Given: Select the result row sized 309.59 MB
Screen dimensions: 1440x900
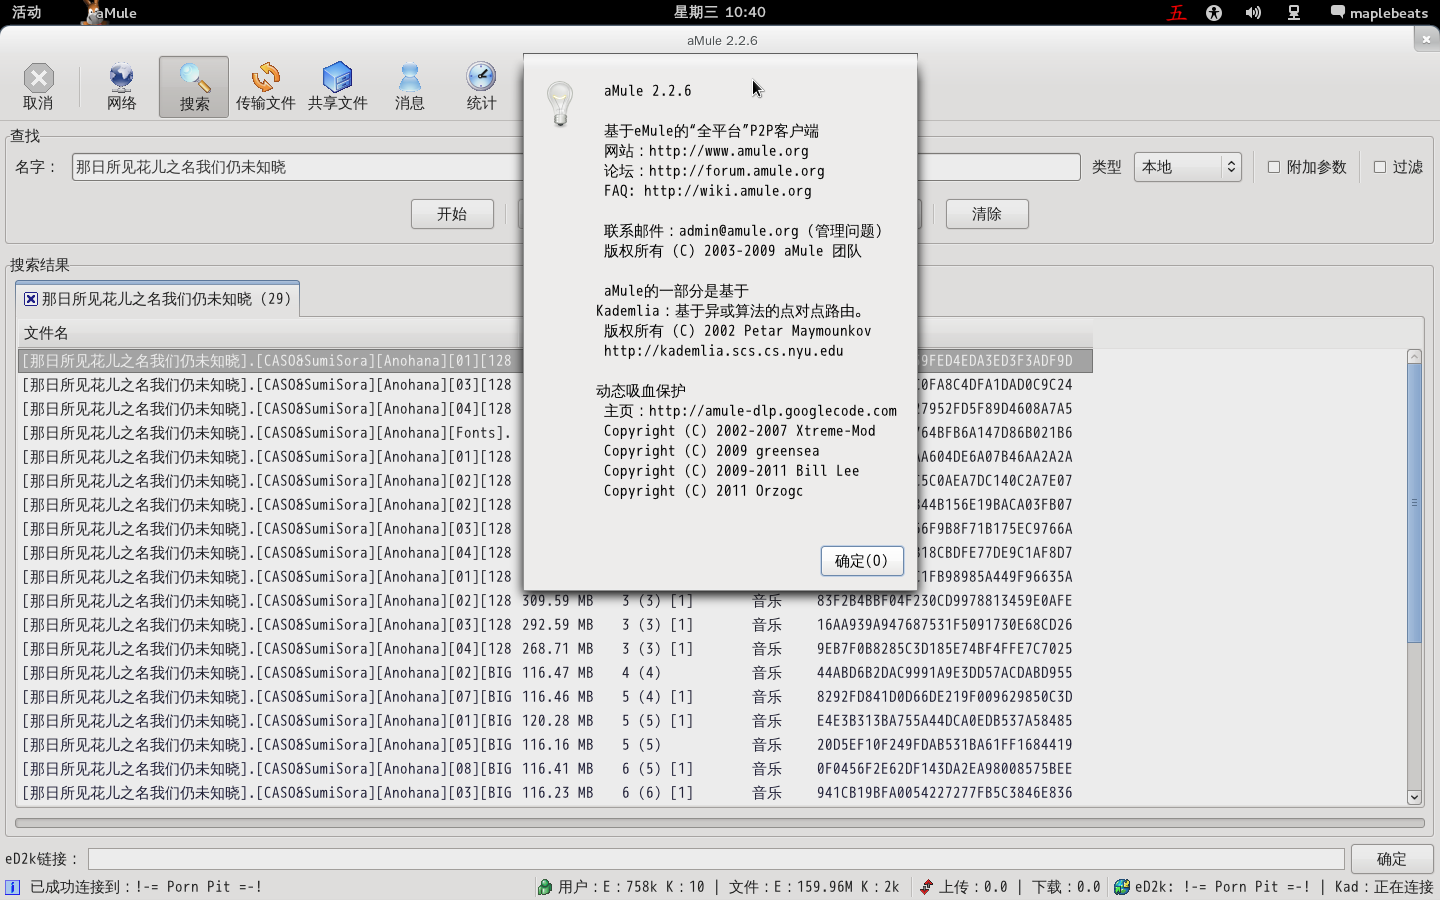Looking at the screenshot, I should [556, 601].
